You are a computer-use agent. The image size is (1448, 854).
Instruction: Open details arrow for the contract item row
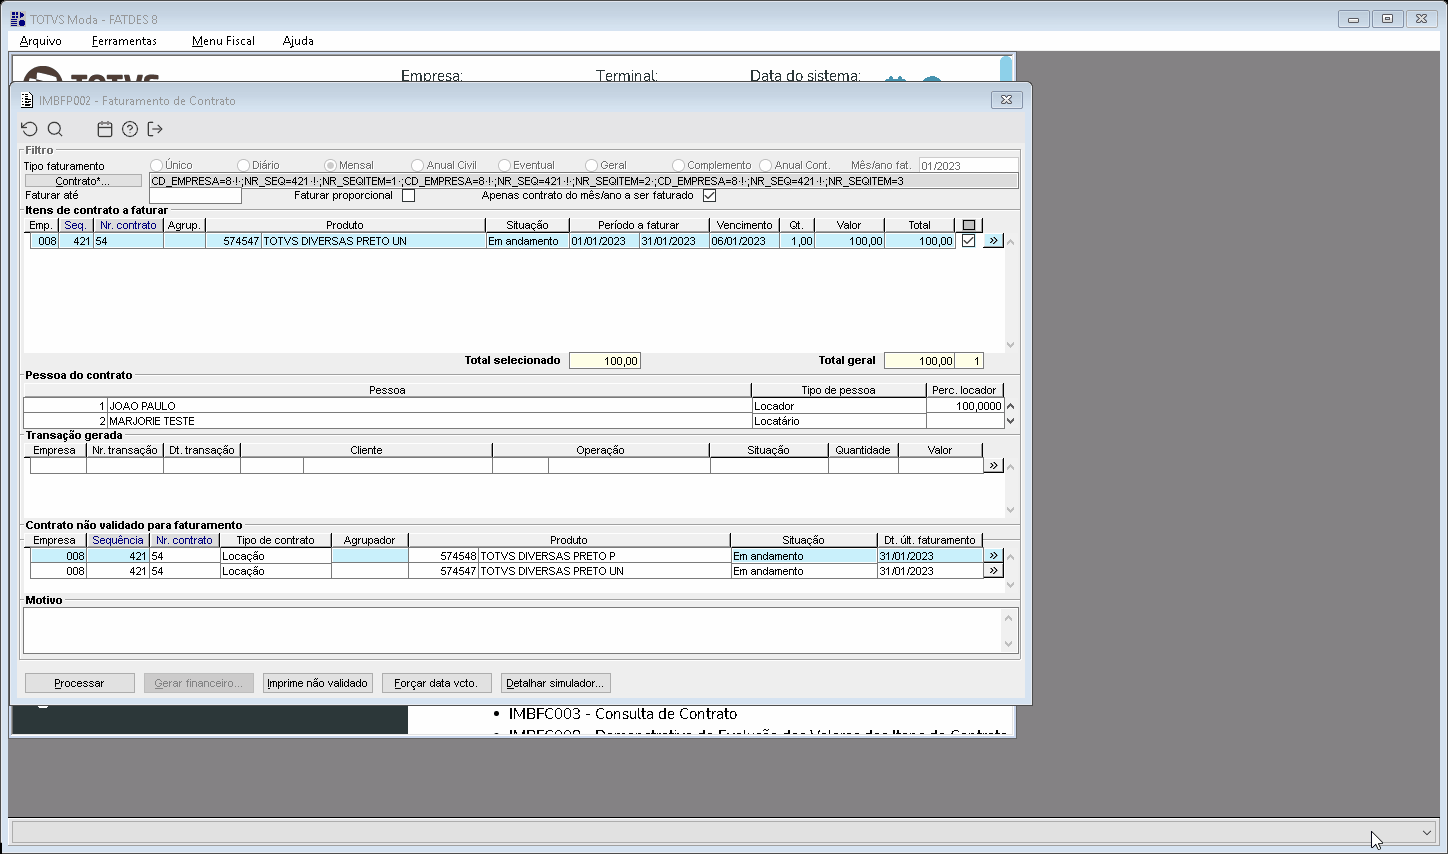993,241
